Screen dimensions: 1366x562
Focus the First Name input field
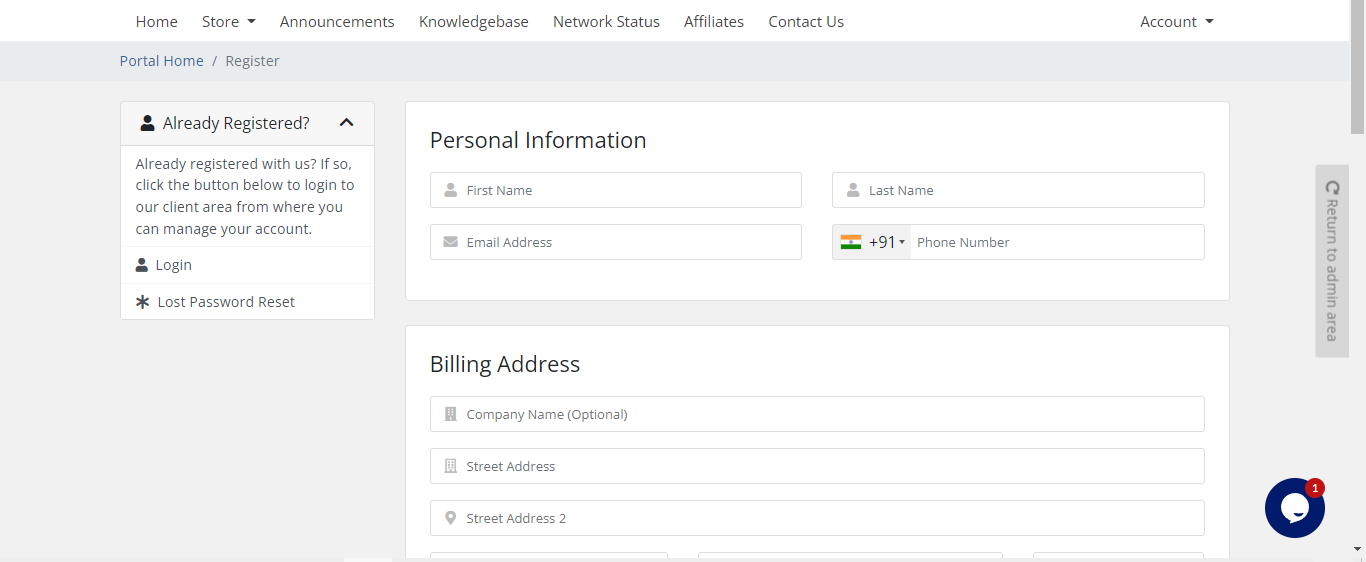(630, 190)
